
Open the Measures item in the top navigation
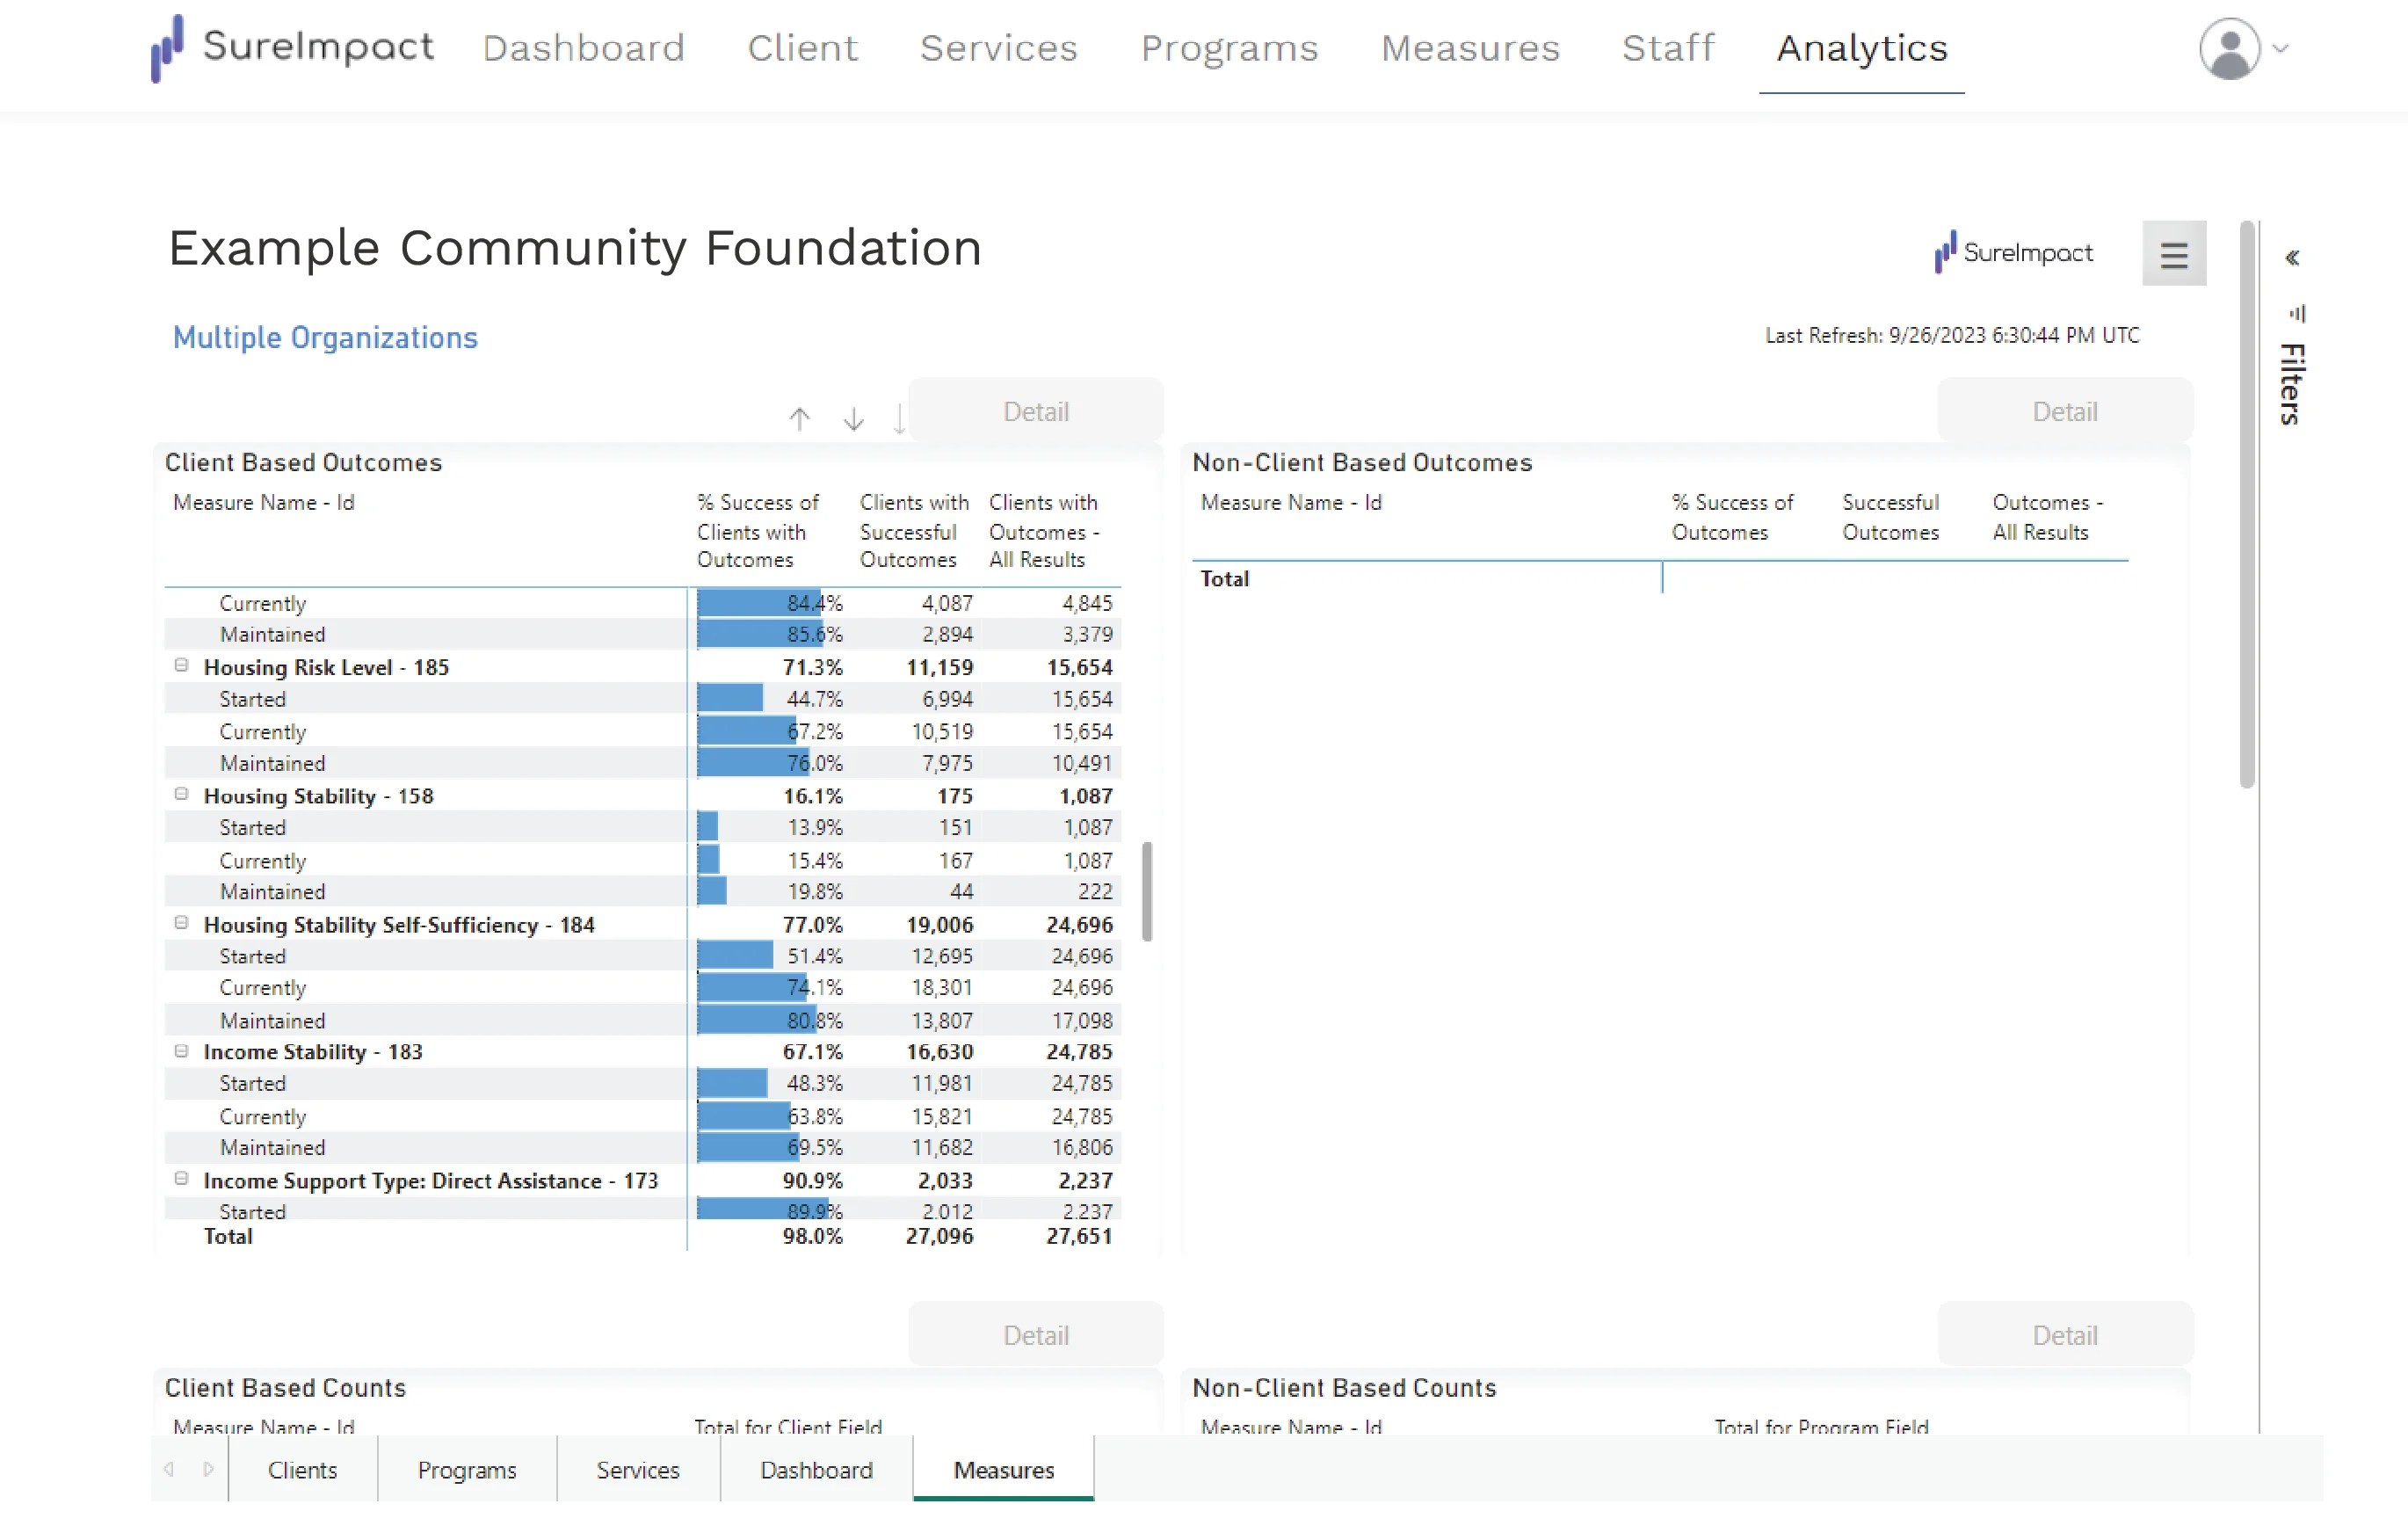click(x=1470, y=48)
